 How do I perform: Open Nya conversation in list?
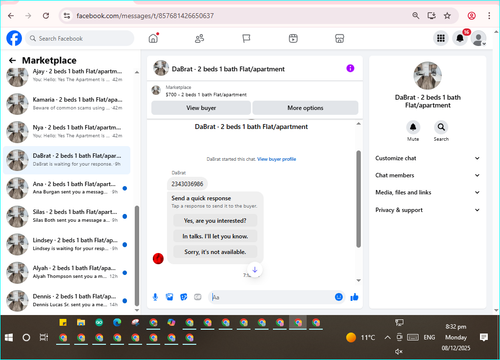[x=67, y=131]
